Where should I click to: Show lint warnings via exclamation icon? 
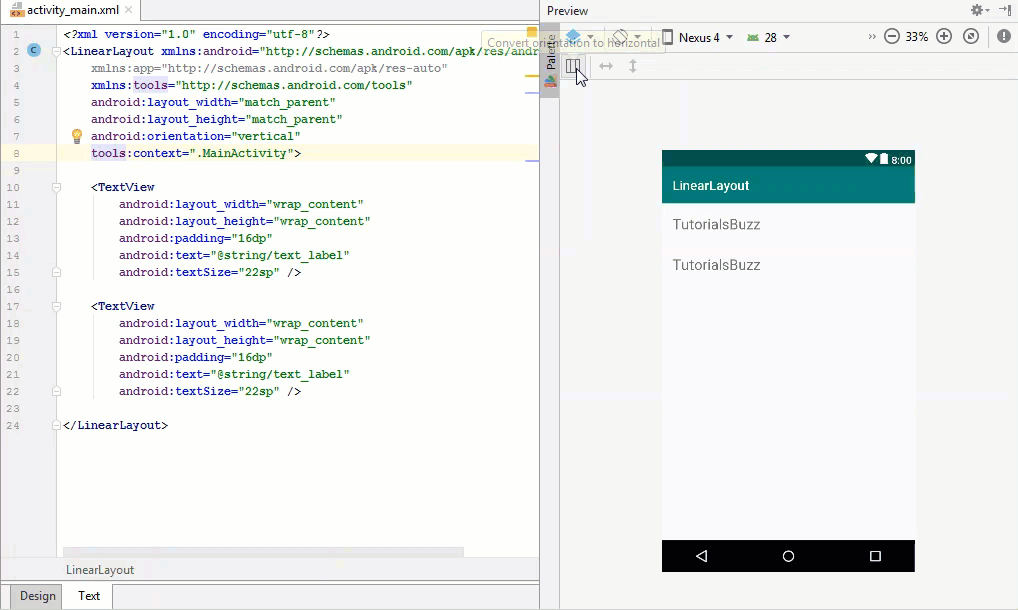1004,36
